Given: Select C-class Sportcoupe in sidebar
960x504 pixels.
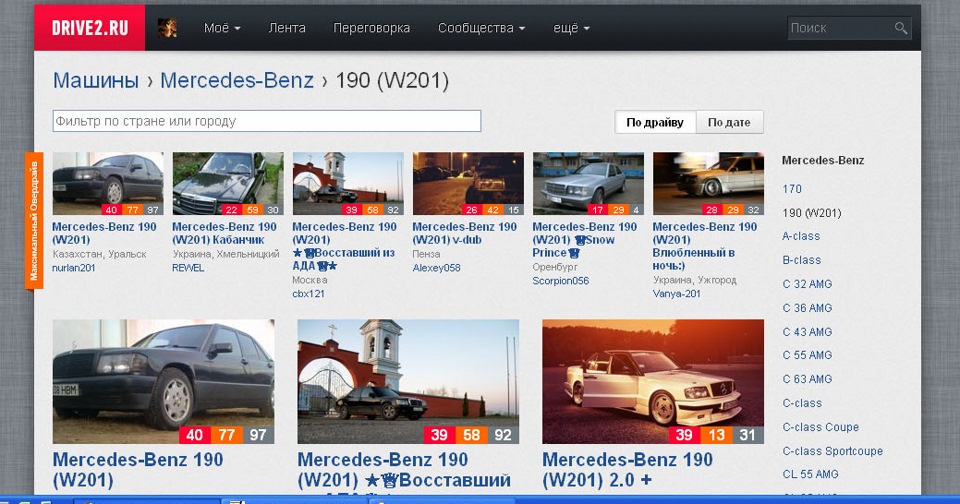Looking at the screenshot, I should coord(833,451).
